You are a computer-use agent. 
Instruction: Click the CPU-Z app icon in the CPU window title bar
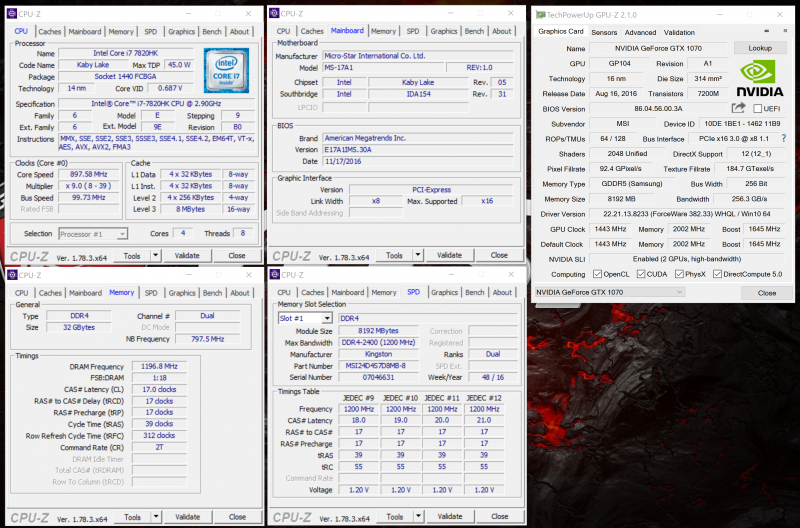pos(12,14)
